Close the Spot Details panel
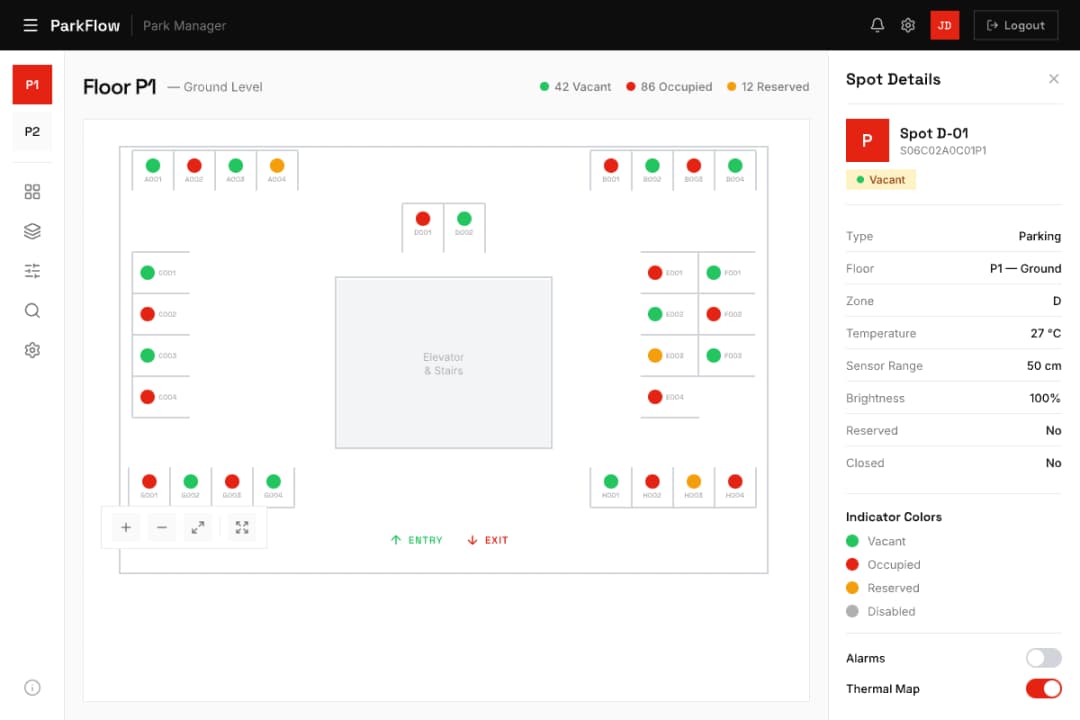The image size is (1080, 720). 1054,78
